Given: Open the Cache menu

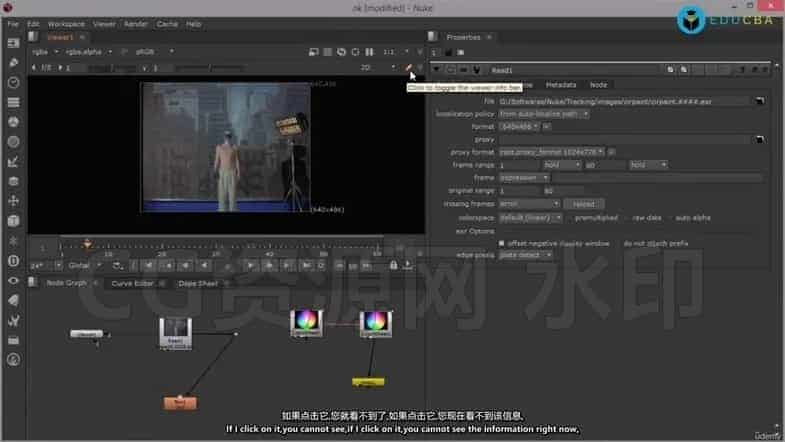Looking at the screenshot, I should (167, 24).
